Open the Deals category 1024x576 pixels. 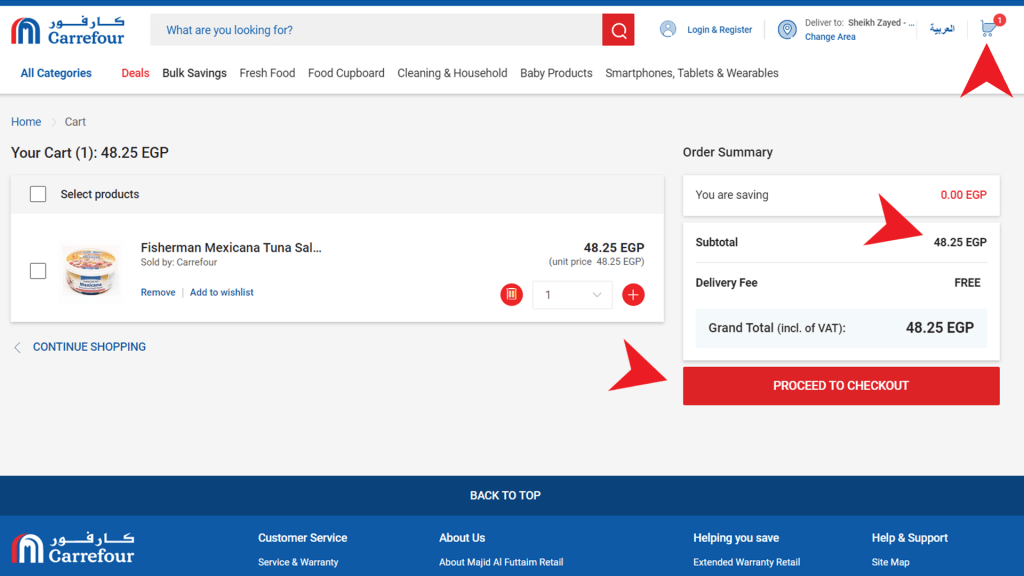tap(135, 73)
